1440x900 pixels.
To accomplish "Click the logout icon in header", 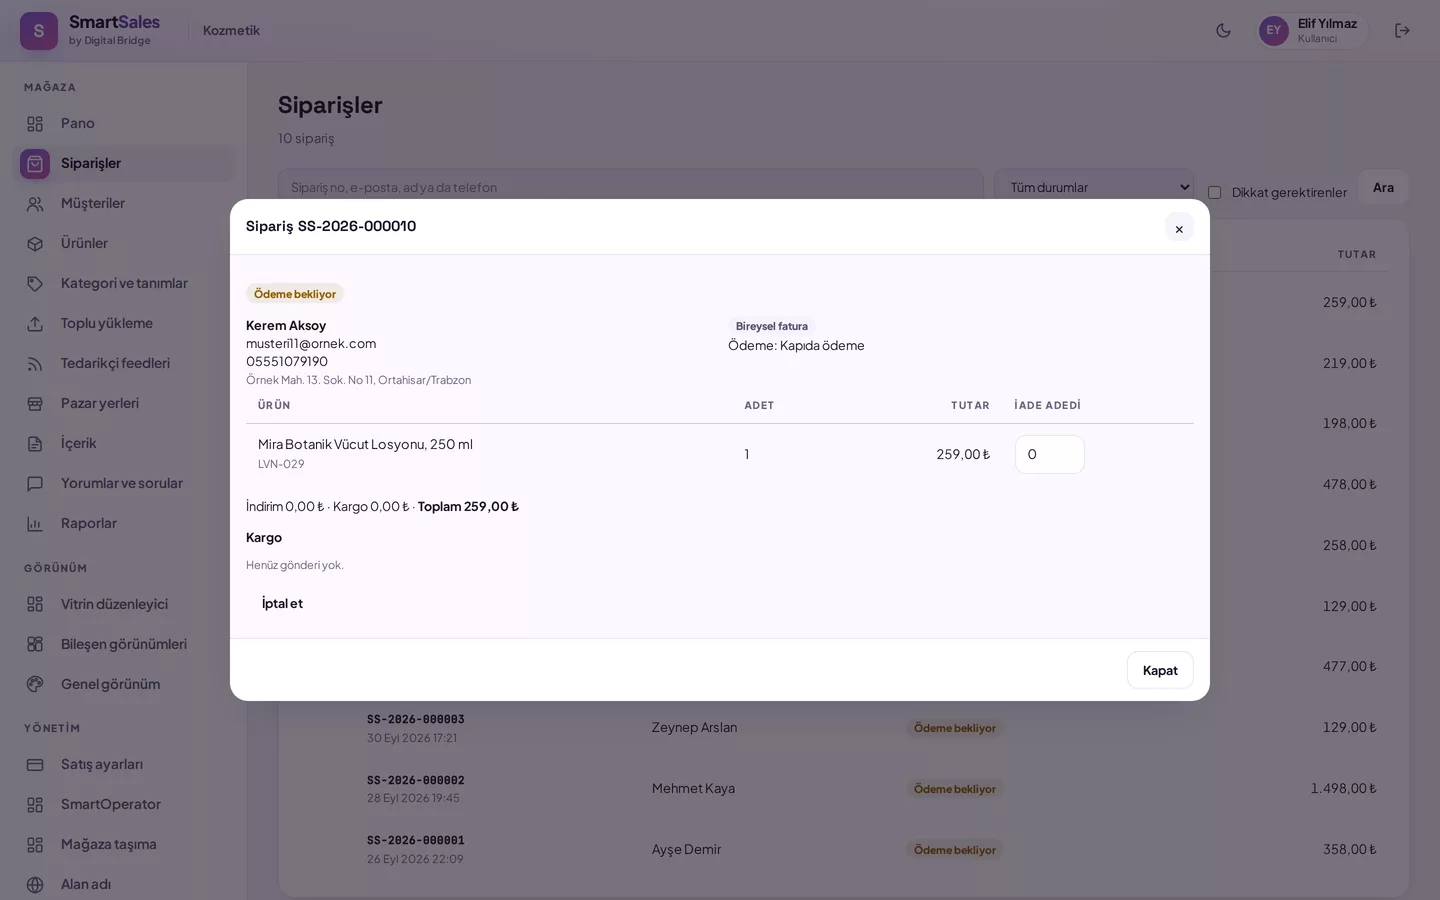I will click(x=1402, y=30).
